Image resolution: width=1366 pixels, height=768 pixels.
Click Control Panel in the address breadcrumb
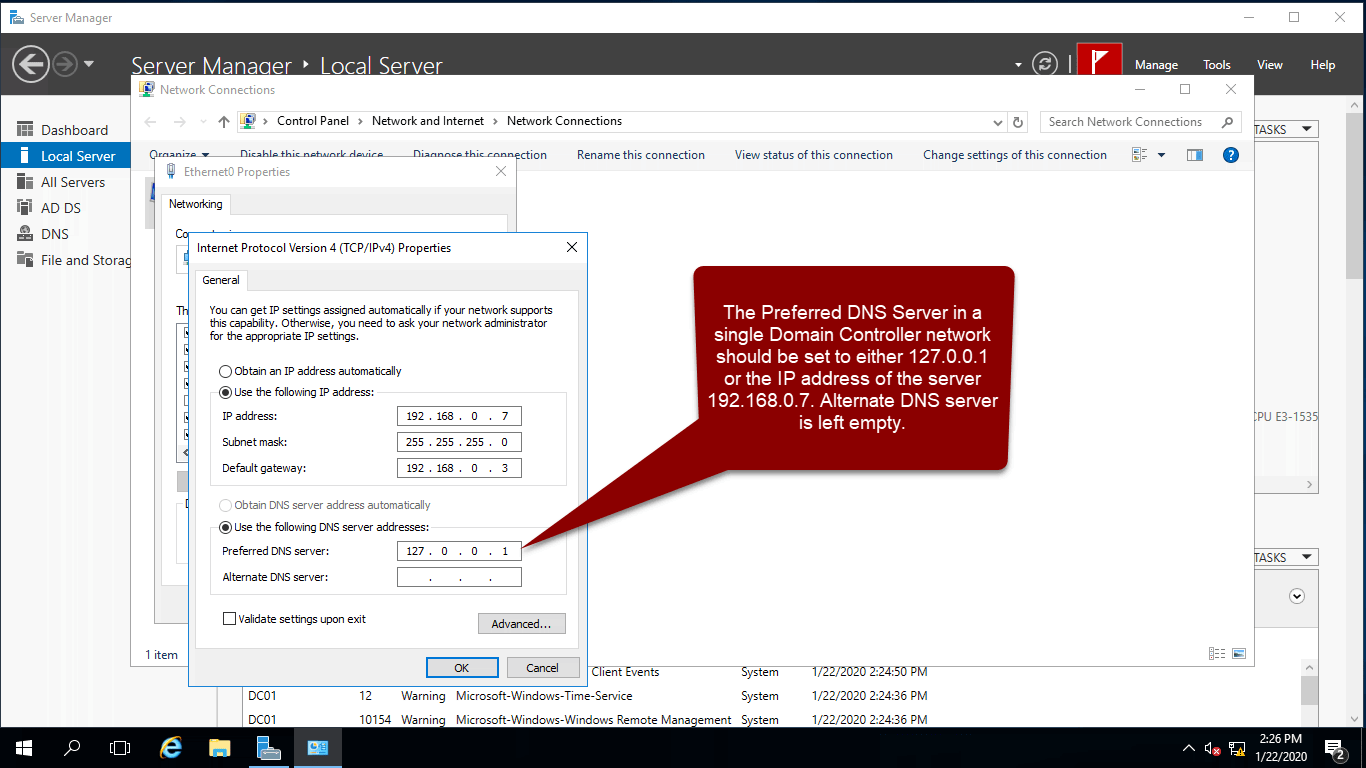[x=313, y=121]
